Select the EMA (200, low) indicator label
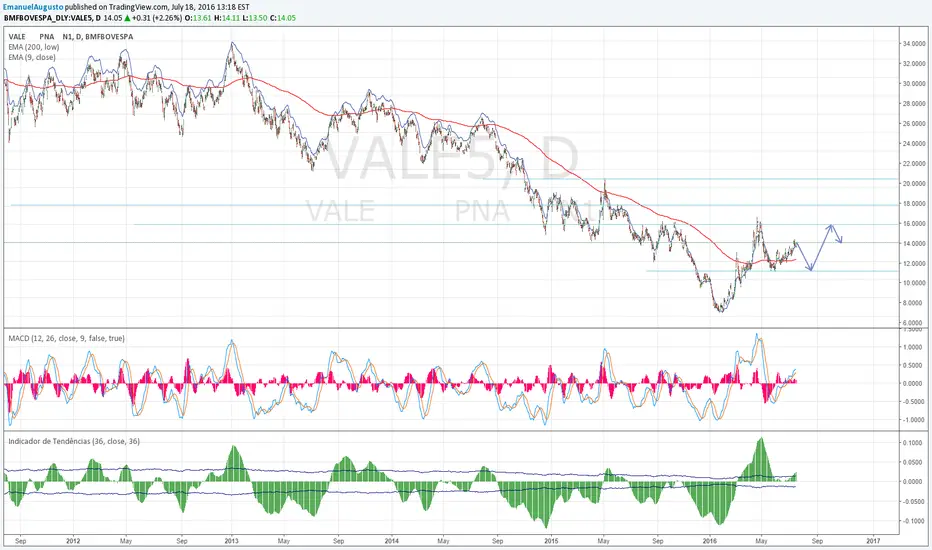 (x=34, y=47)
